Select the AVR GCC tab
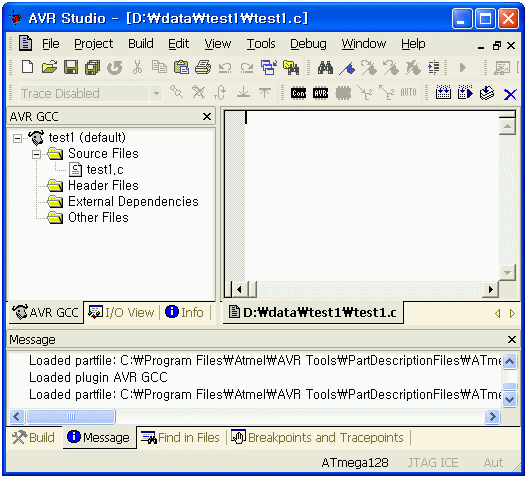 (x=46, y=313)
